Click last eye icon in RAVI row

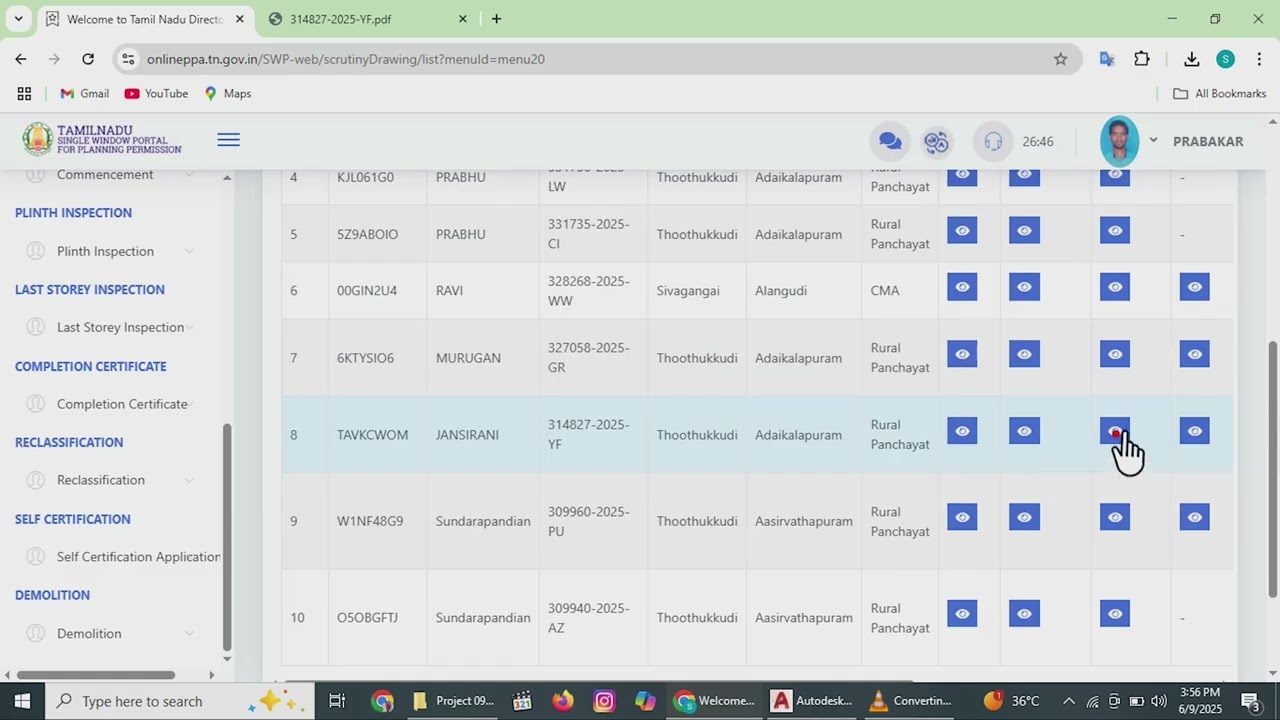pyautogui.click(x=1194, y=288)
